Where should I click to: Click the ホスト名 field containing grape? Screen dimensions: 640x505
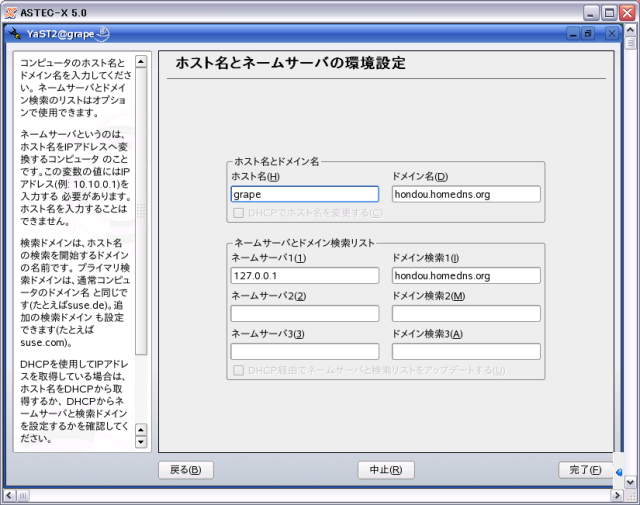pos(304,194)
